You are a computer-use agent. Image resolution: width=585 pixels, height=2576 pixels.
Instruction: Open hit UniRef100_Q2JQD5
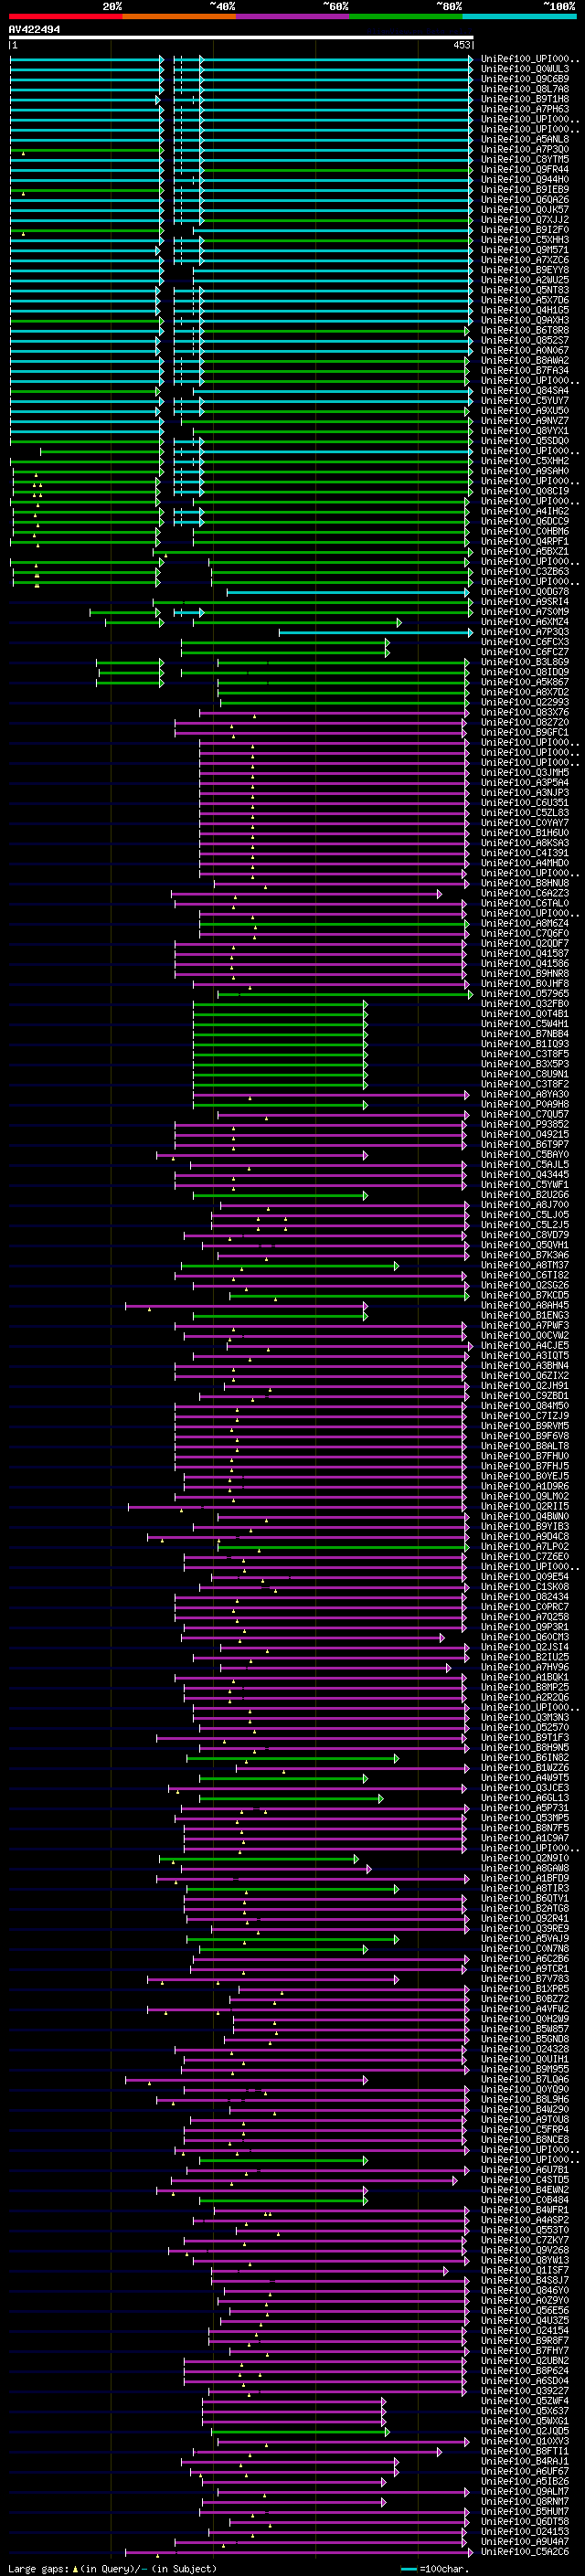tap(525, 2430)
